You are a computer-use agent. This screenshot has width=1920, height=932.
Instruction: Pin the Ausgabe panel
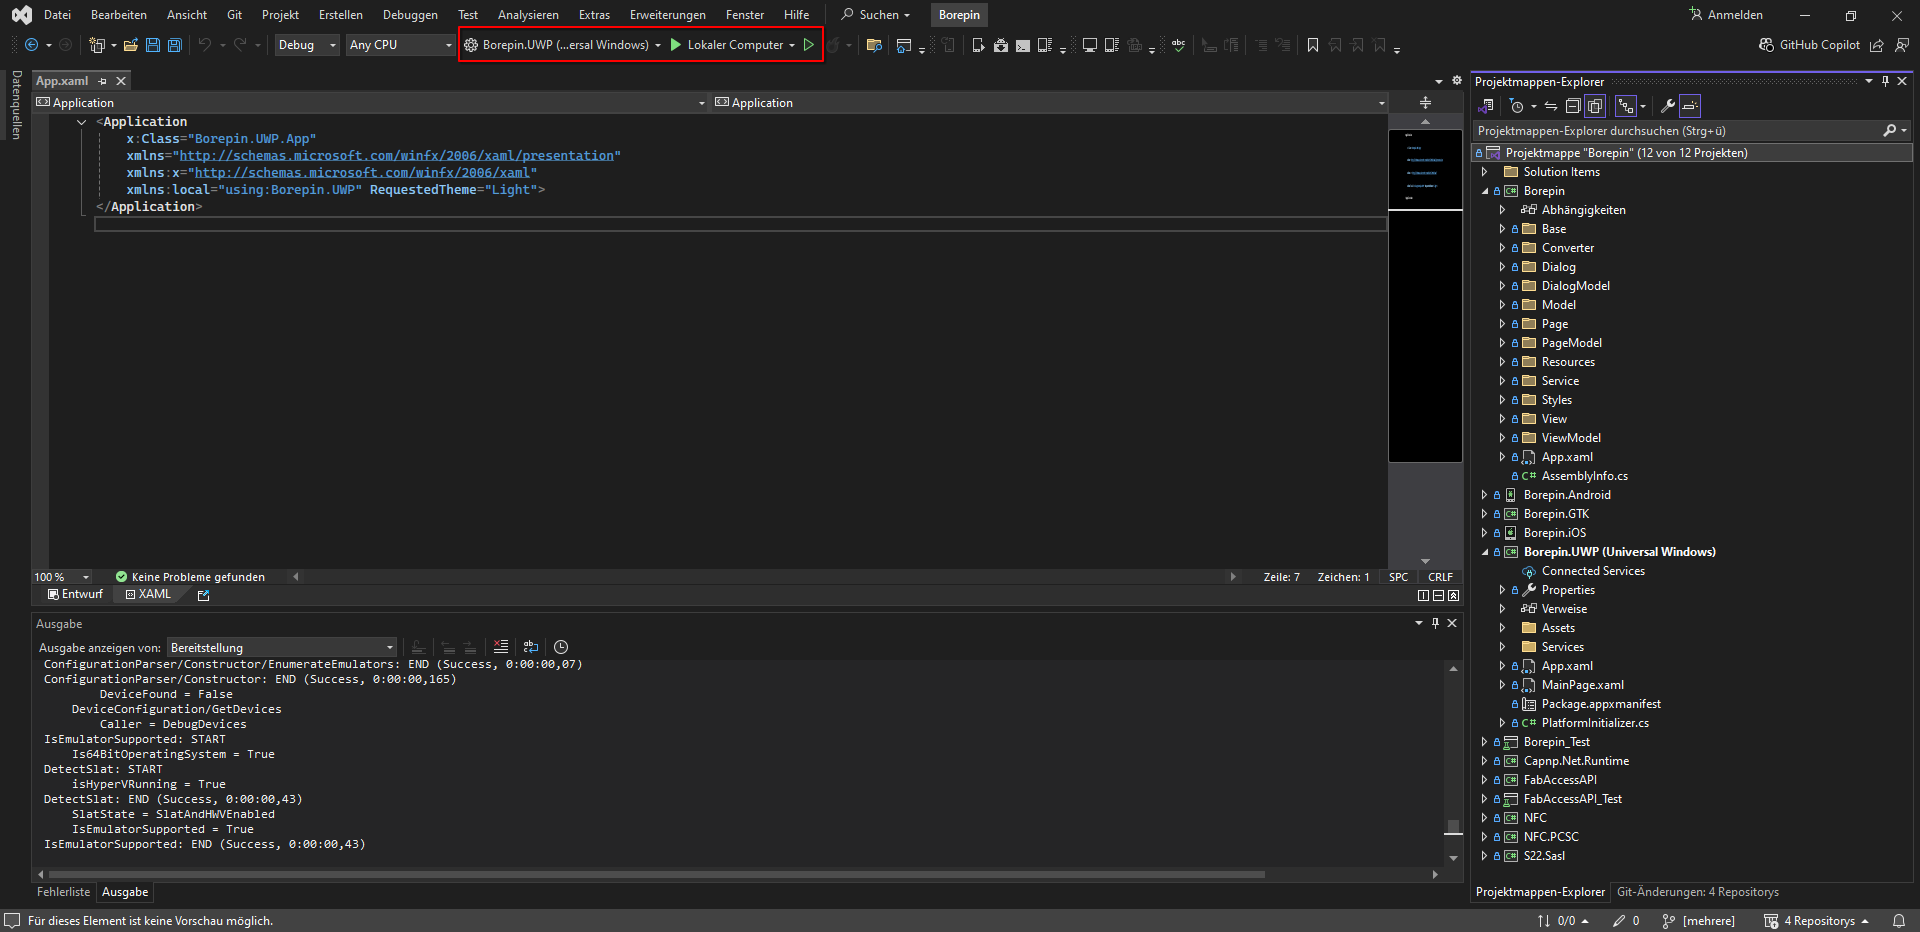tap(1435, 623)
